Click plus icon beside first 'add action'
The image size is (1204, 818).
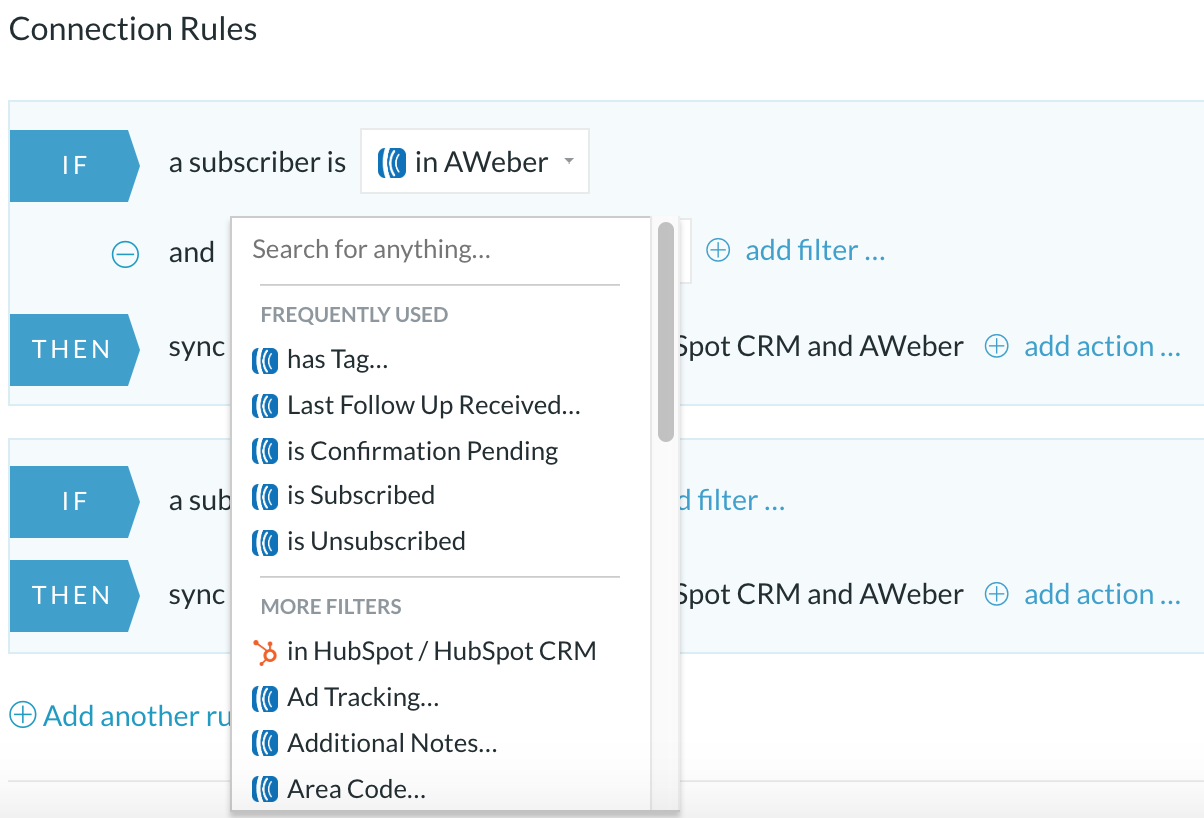[996, 347]
